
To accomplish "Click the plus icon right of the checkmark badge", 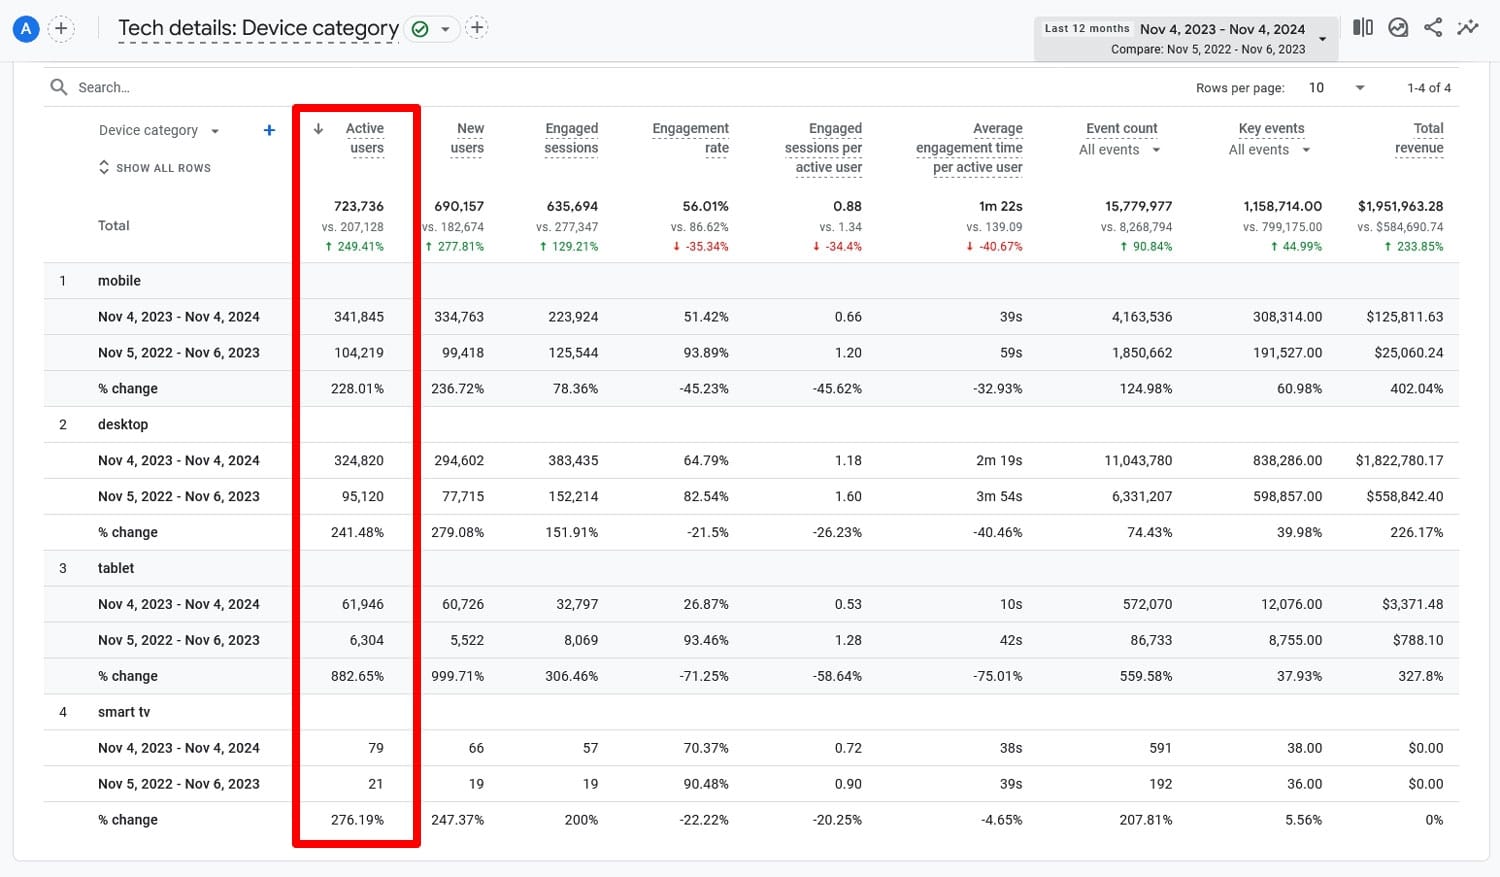I will [x=477, y=27].
